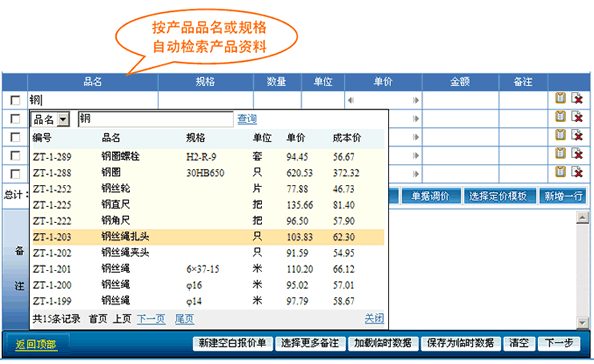
Task: Click the clipboard icon in the second row
Action: coord(560,116)
